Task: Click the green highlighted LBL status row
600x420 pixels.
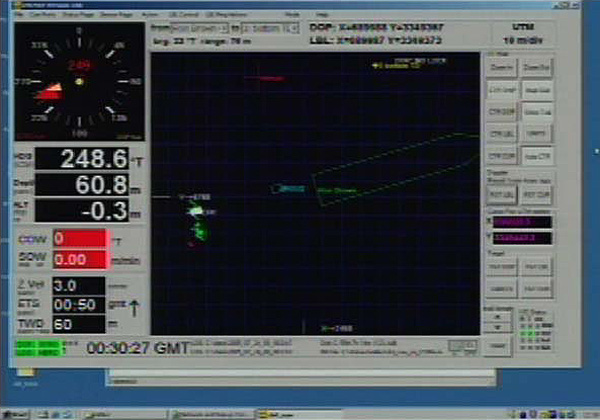Action: point(536,334)
